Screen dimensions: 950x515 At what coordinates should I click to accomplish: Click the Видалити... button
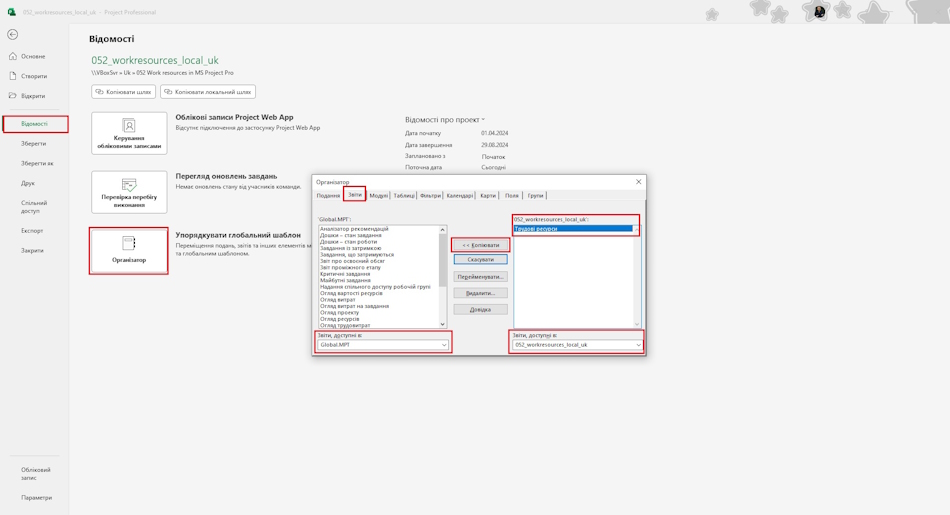coord(480,293)
